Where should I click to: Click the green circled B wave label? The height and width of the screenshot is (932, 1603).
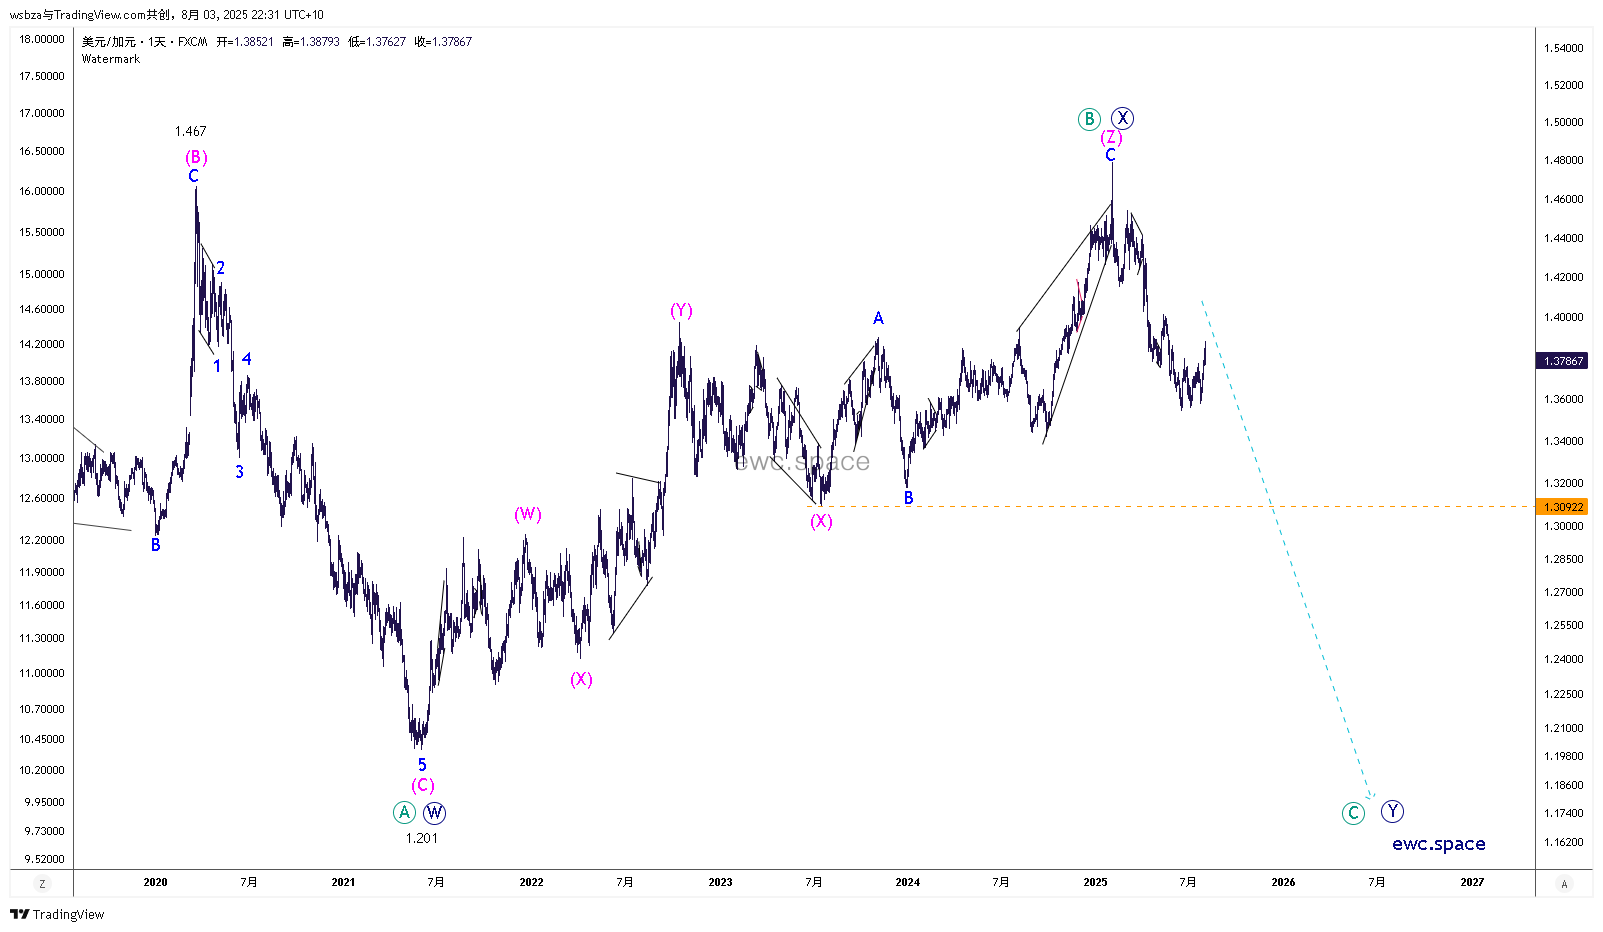pyautogui.click(x=1089, y=119)
